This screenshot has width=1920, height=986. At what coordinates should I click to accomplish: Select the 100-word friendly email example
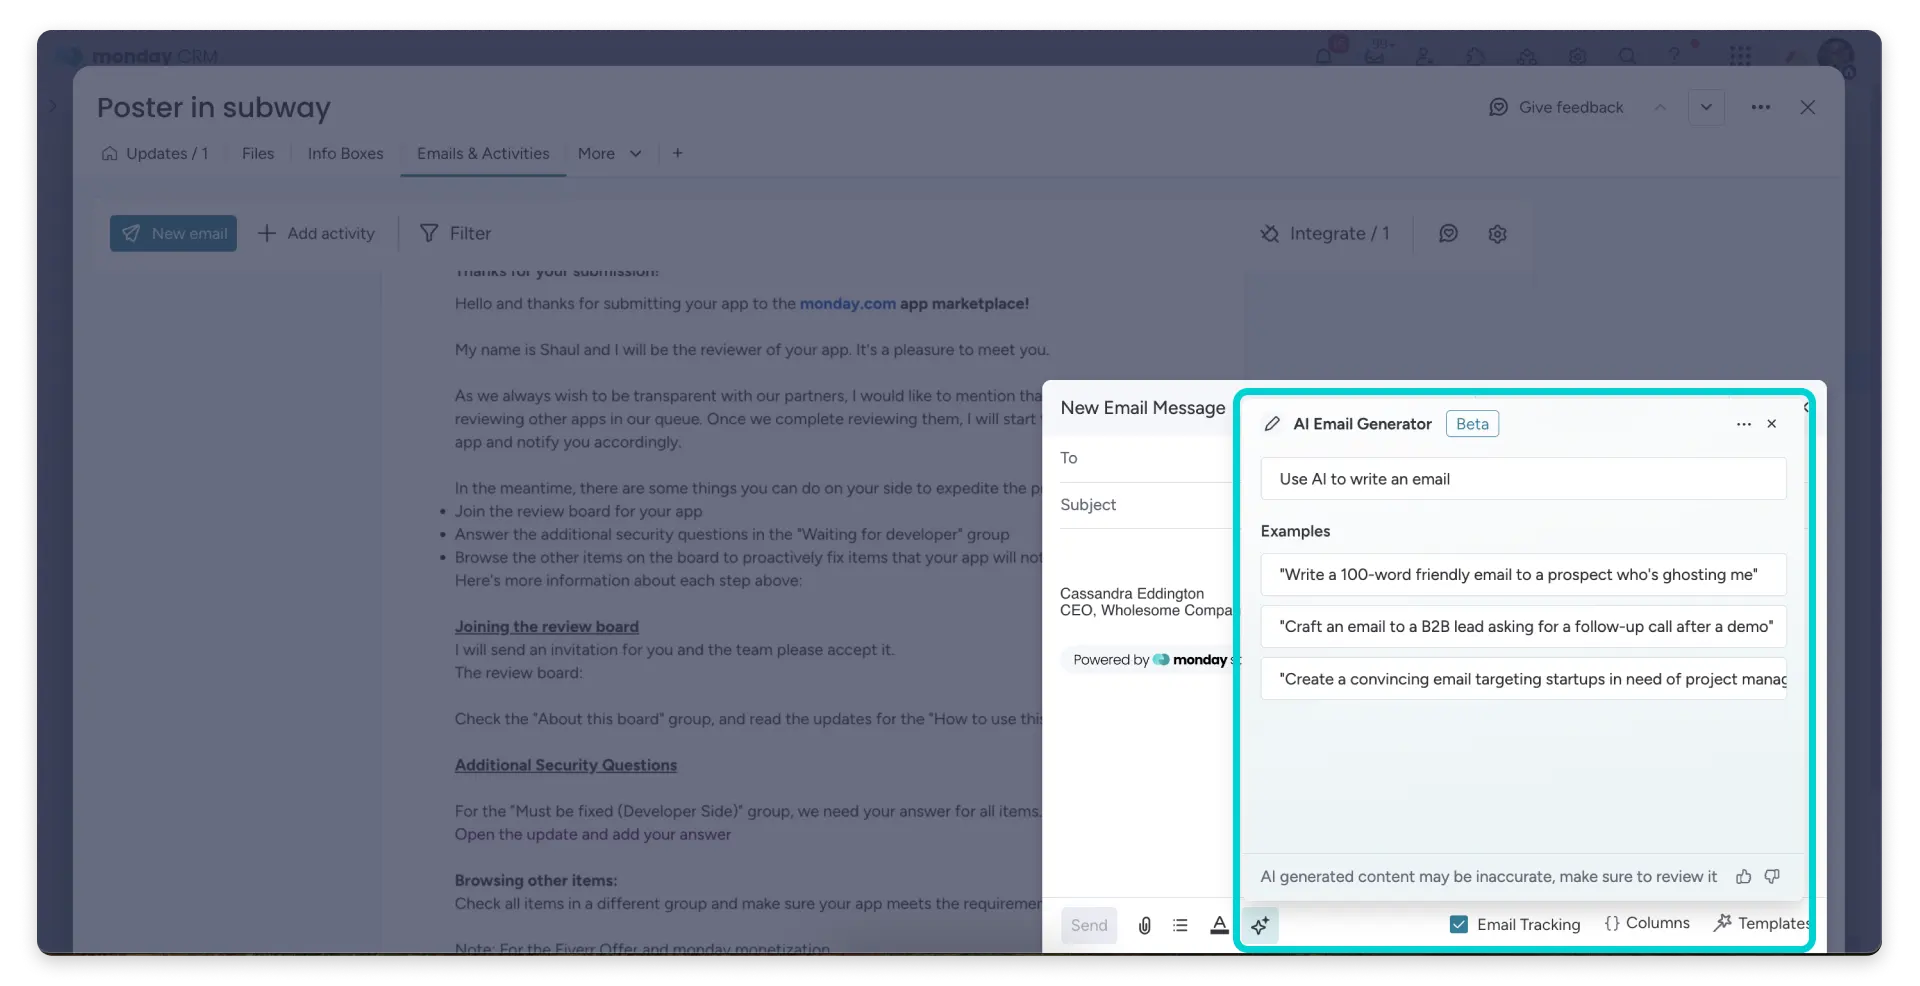coord(1523,575)
